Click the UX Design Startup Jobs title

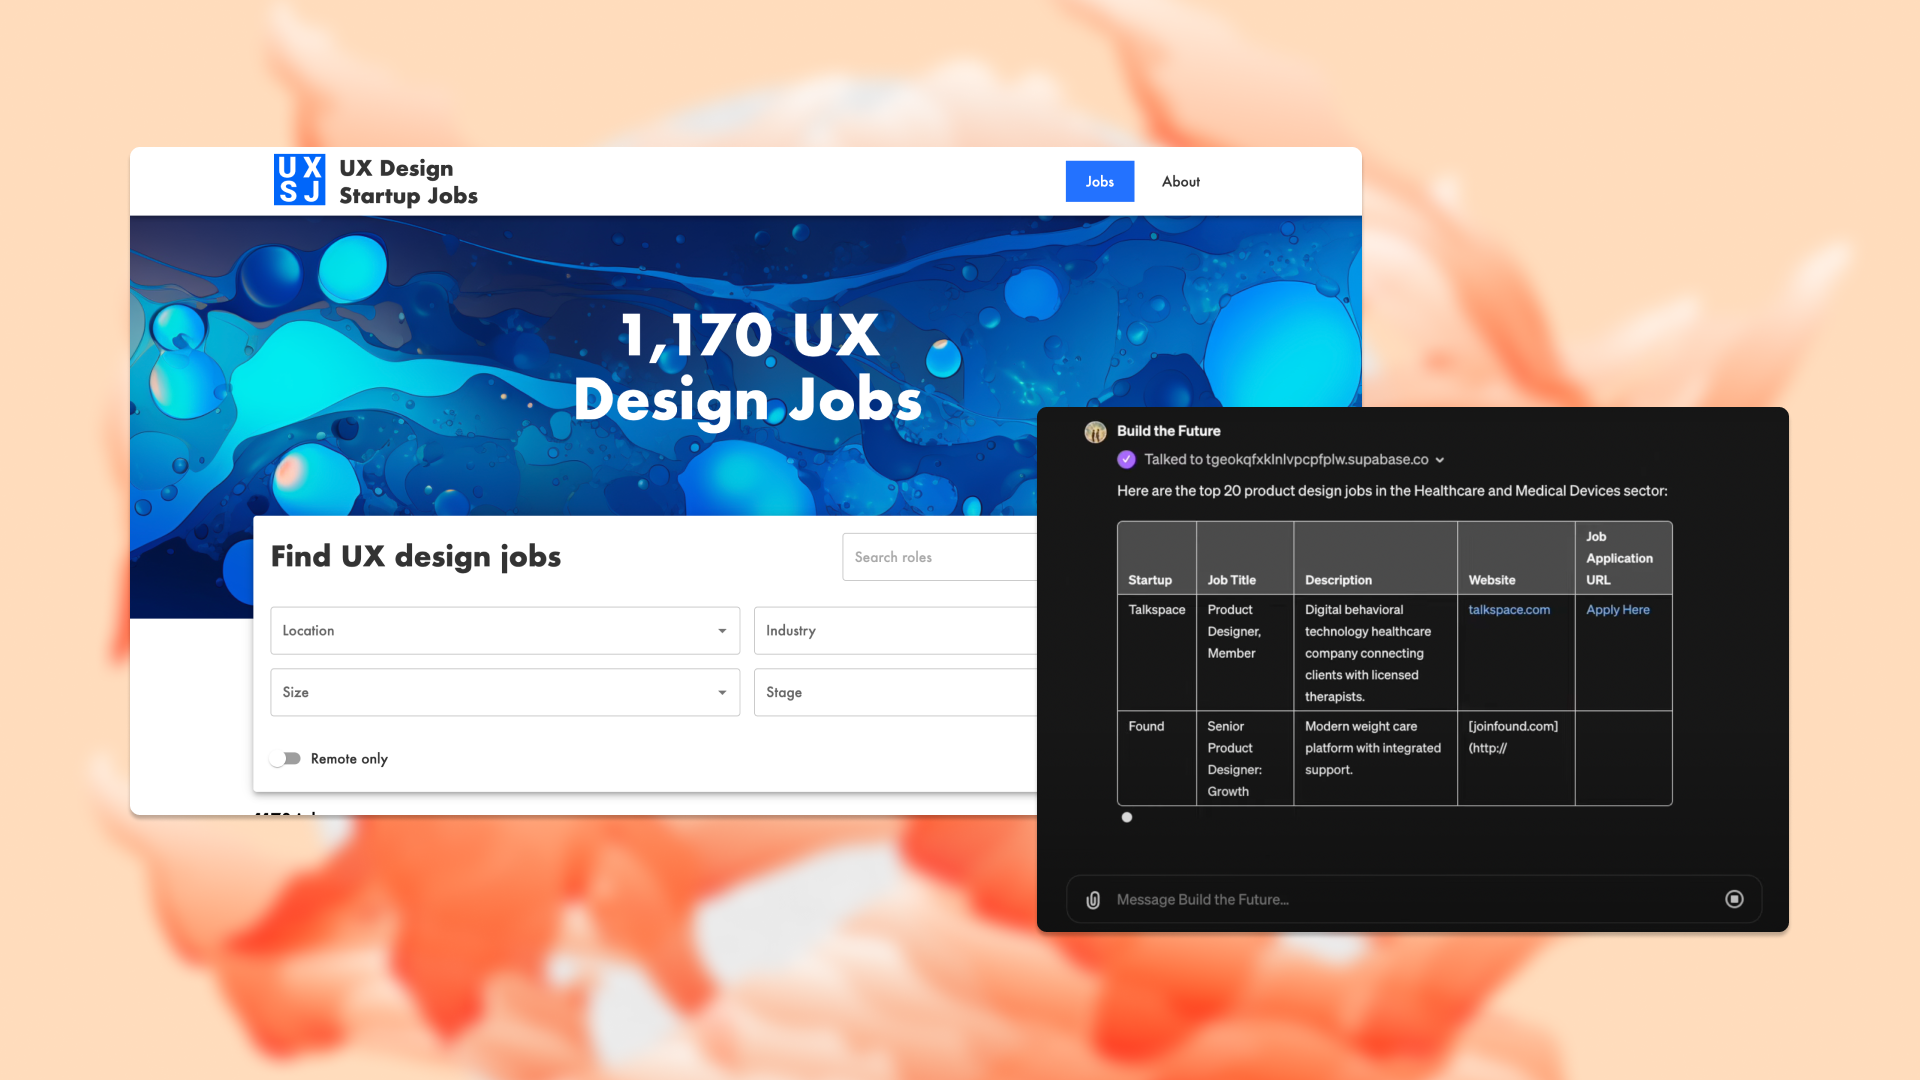tap(408, 182)
